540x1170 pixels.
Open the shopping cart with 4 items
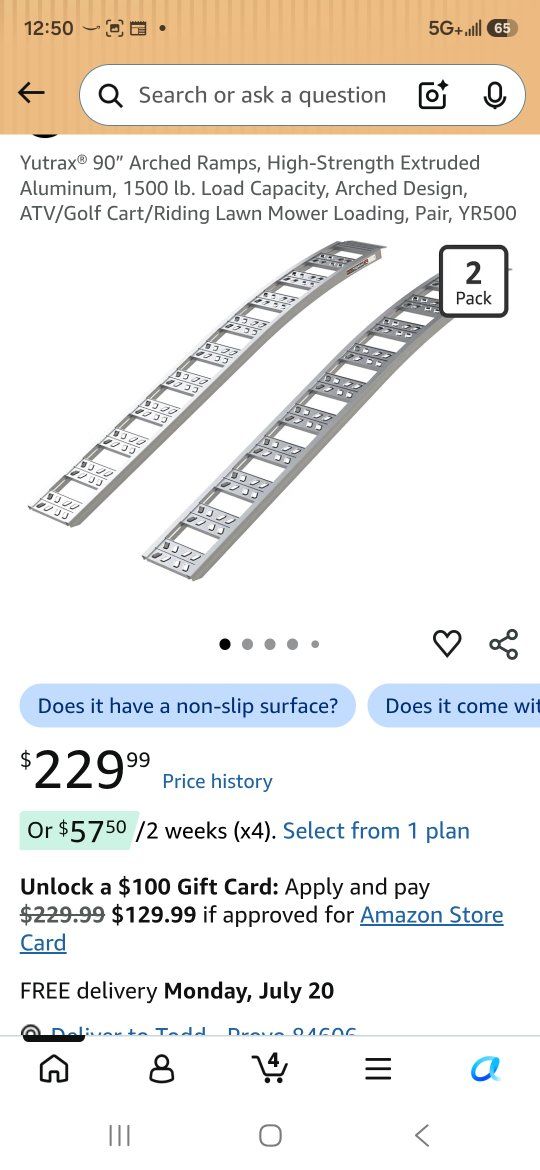pos(270,1068)
